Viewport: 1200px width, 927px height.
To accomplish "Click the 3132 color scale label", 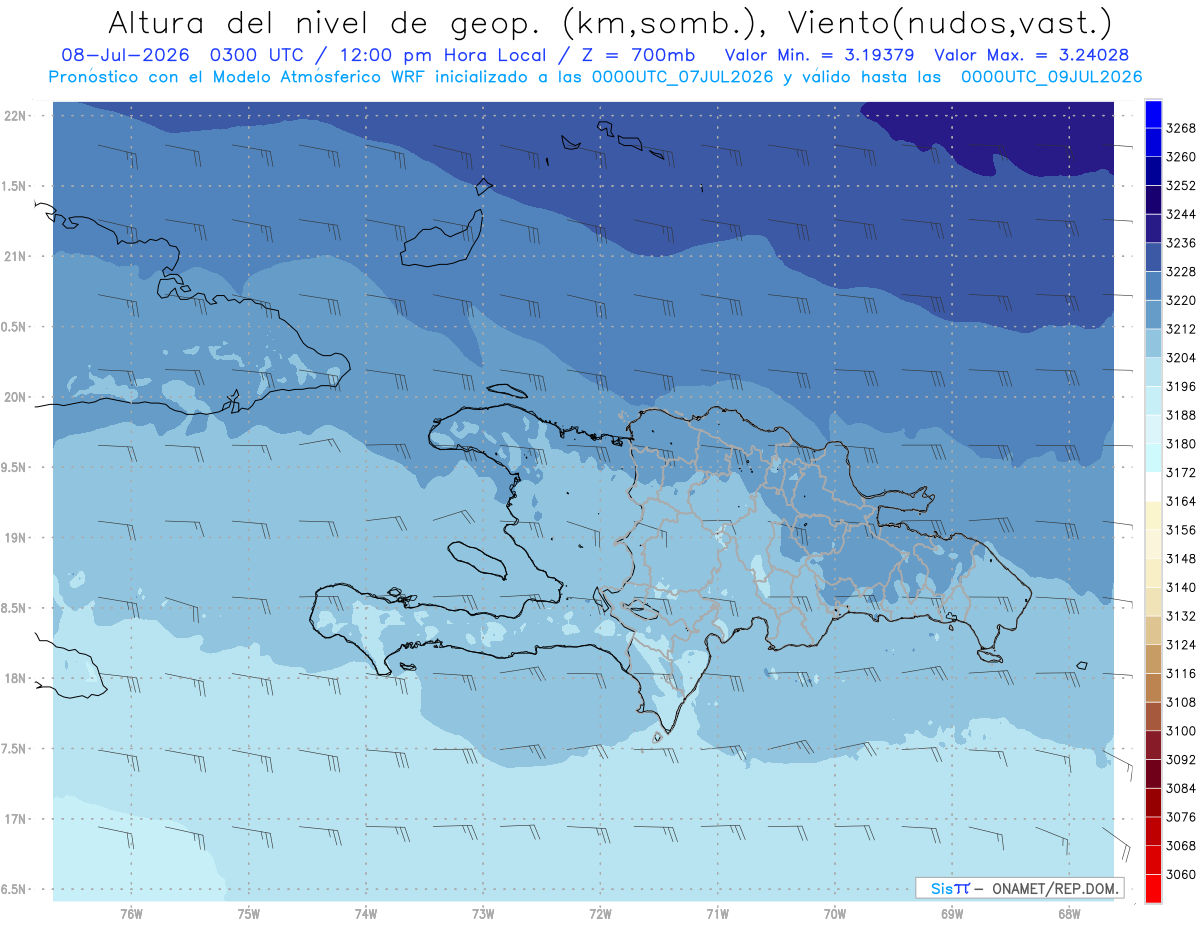I will [1181, 616].
